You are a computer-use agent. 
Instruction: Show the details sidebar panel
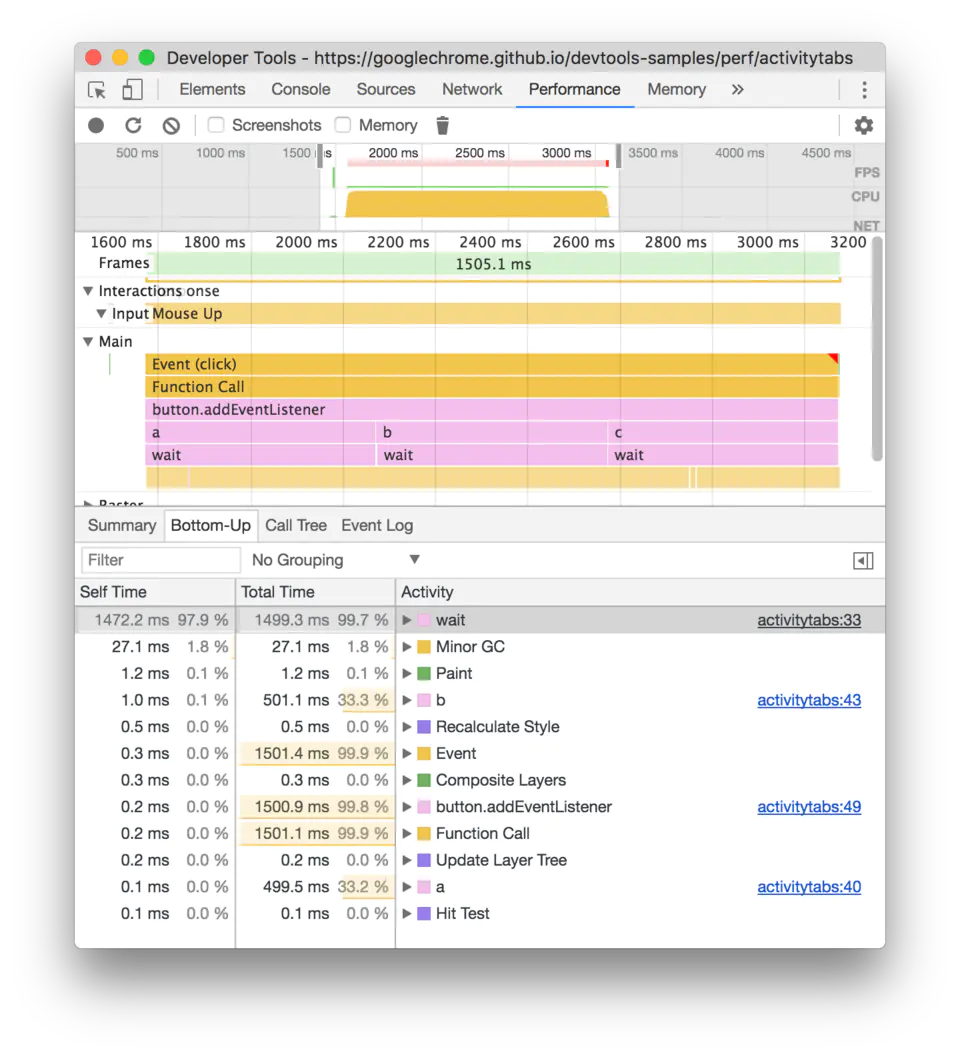(863, 560)
